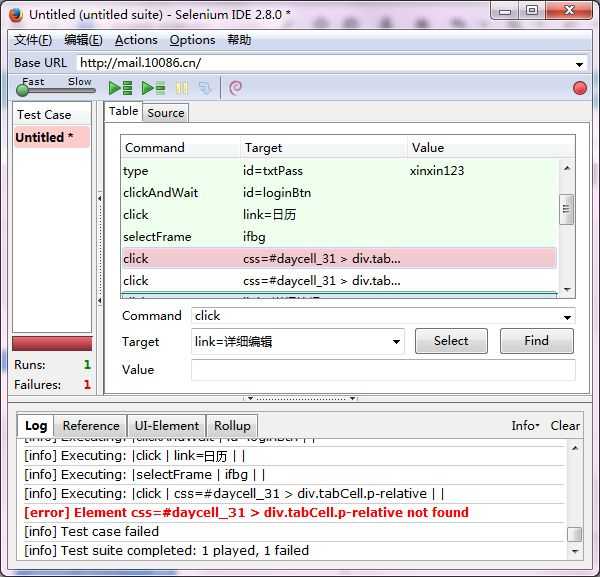This screenshot has width=600, height=577.
Task: Open the Log tab
Action: click(x=36, y=425)
